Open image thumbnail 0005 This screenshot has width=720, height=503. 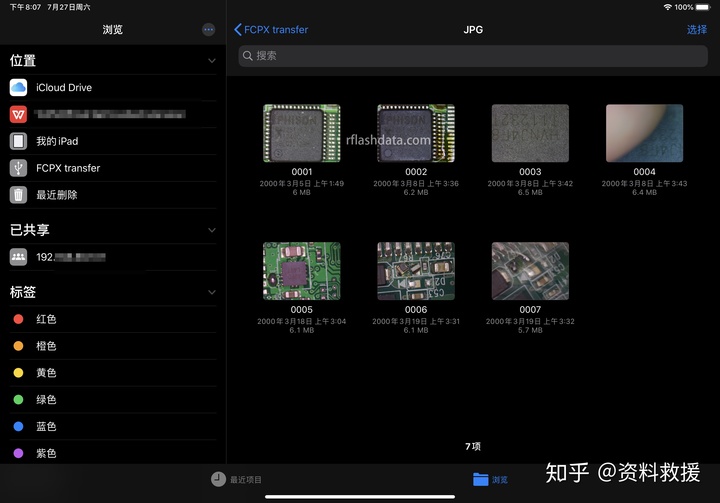click(x=302, y=271)
